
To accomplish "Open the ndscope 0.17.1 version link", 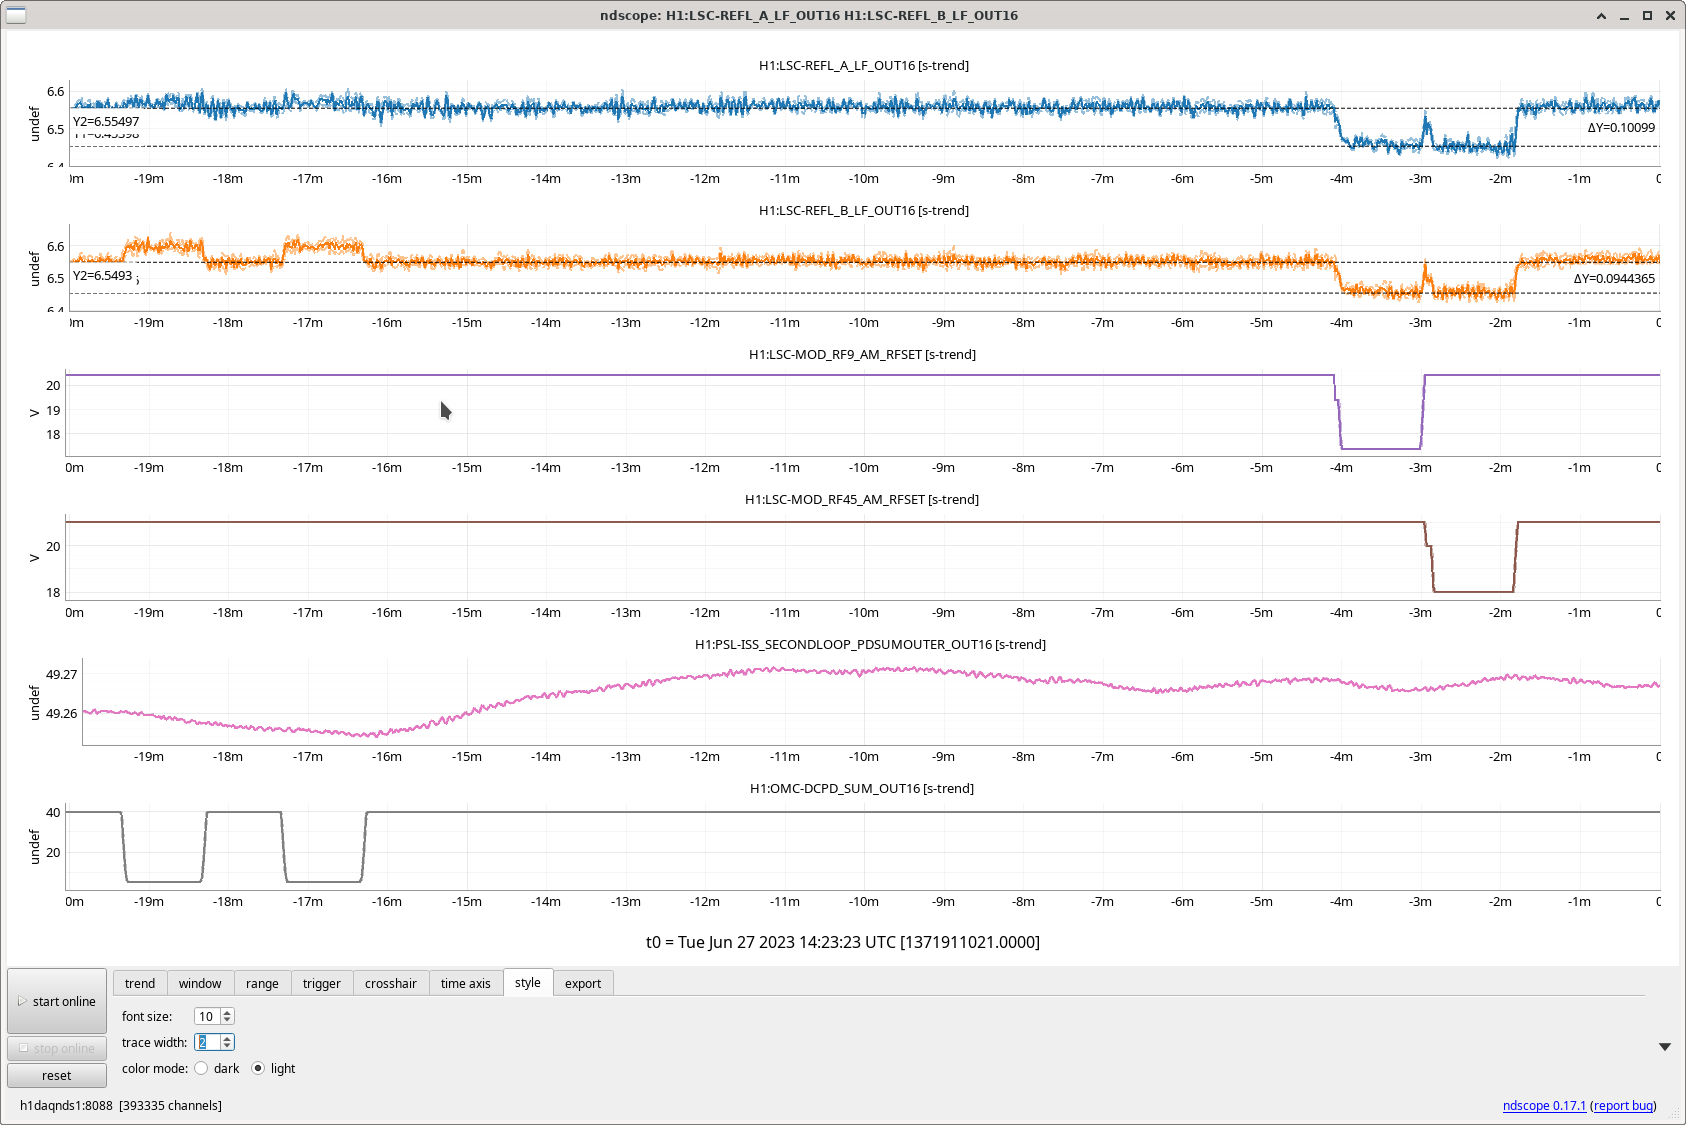I will 1543,1105.
